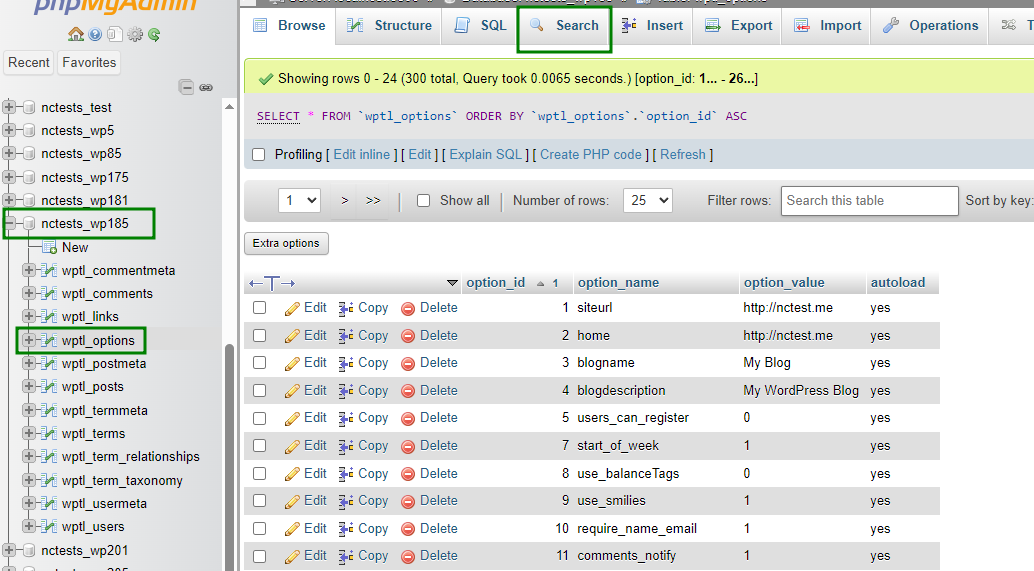Viewport: 1034px width, 571px height.
Task: Switch to the Structure tab
Action: click(x=390, y=26)
